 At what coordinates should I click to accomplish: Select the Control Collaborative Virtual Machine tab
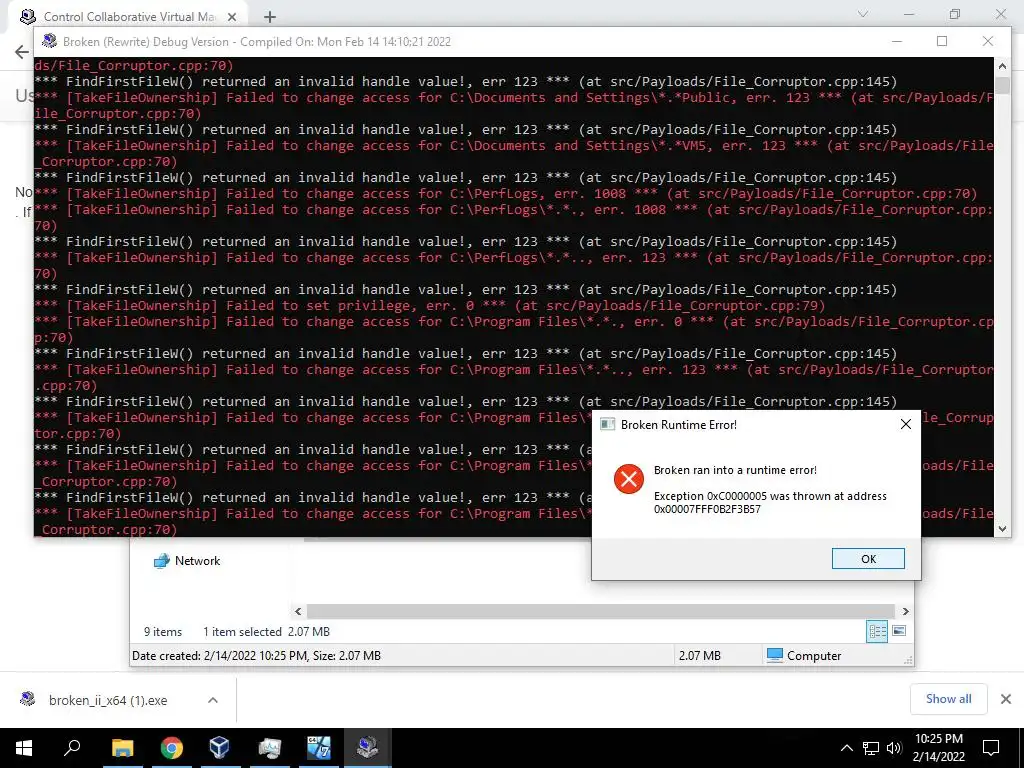[127, 17]
